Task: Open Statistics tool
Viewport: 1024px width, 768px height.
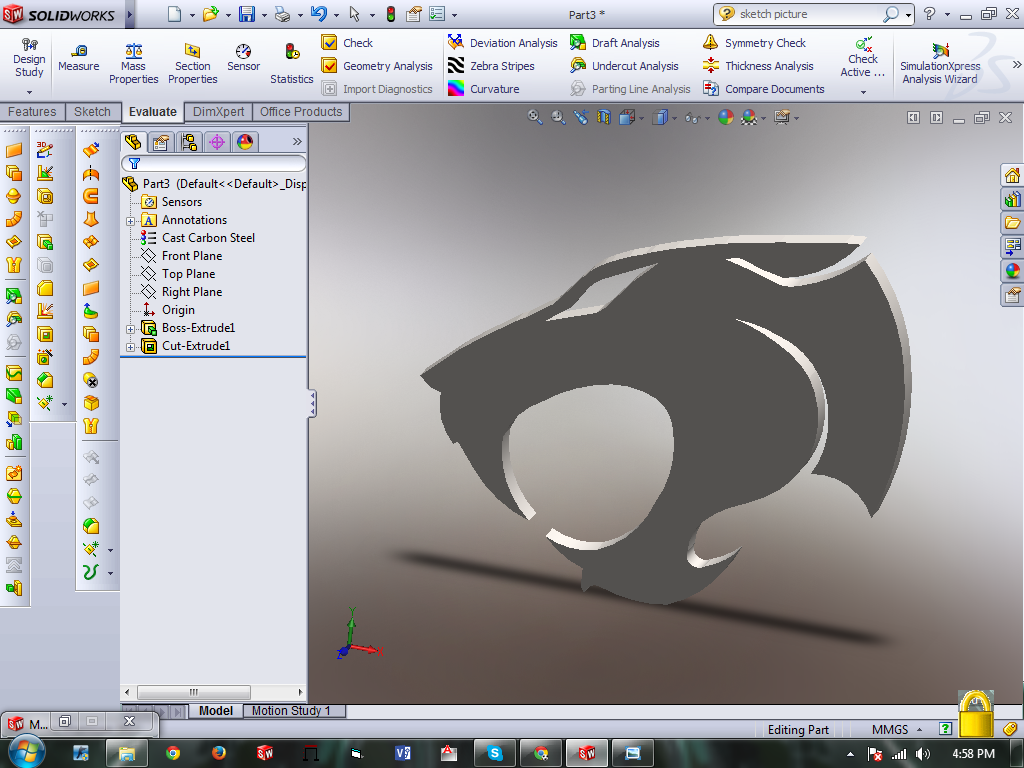Action: coord(291,64)
